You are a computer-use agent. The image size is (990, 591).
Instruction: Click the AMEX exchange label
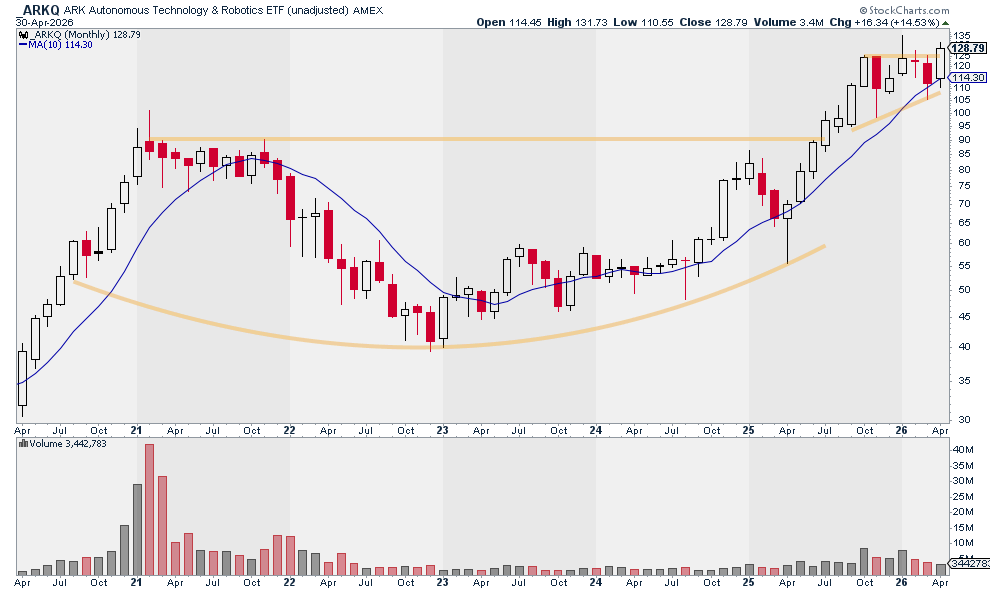point(367,11)
